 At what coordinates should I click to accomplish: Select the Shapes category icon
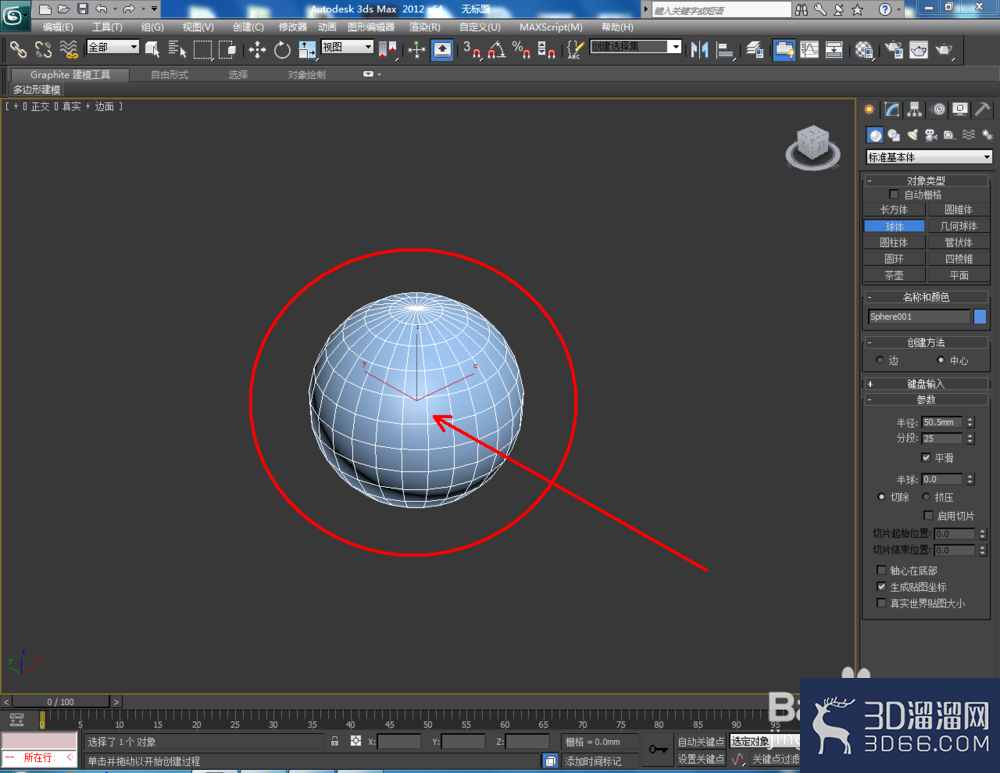point(893,135)
